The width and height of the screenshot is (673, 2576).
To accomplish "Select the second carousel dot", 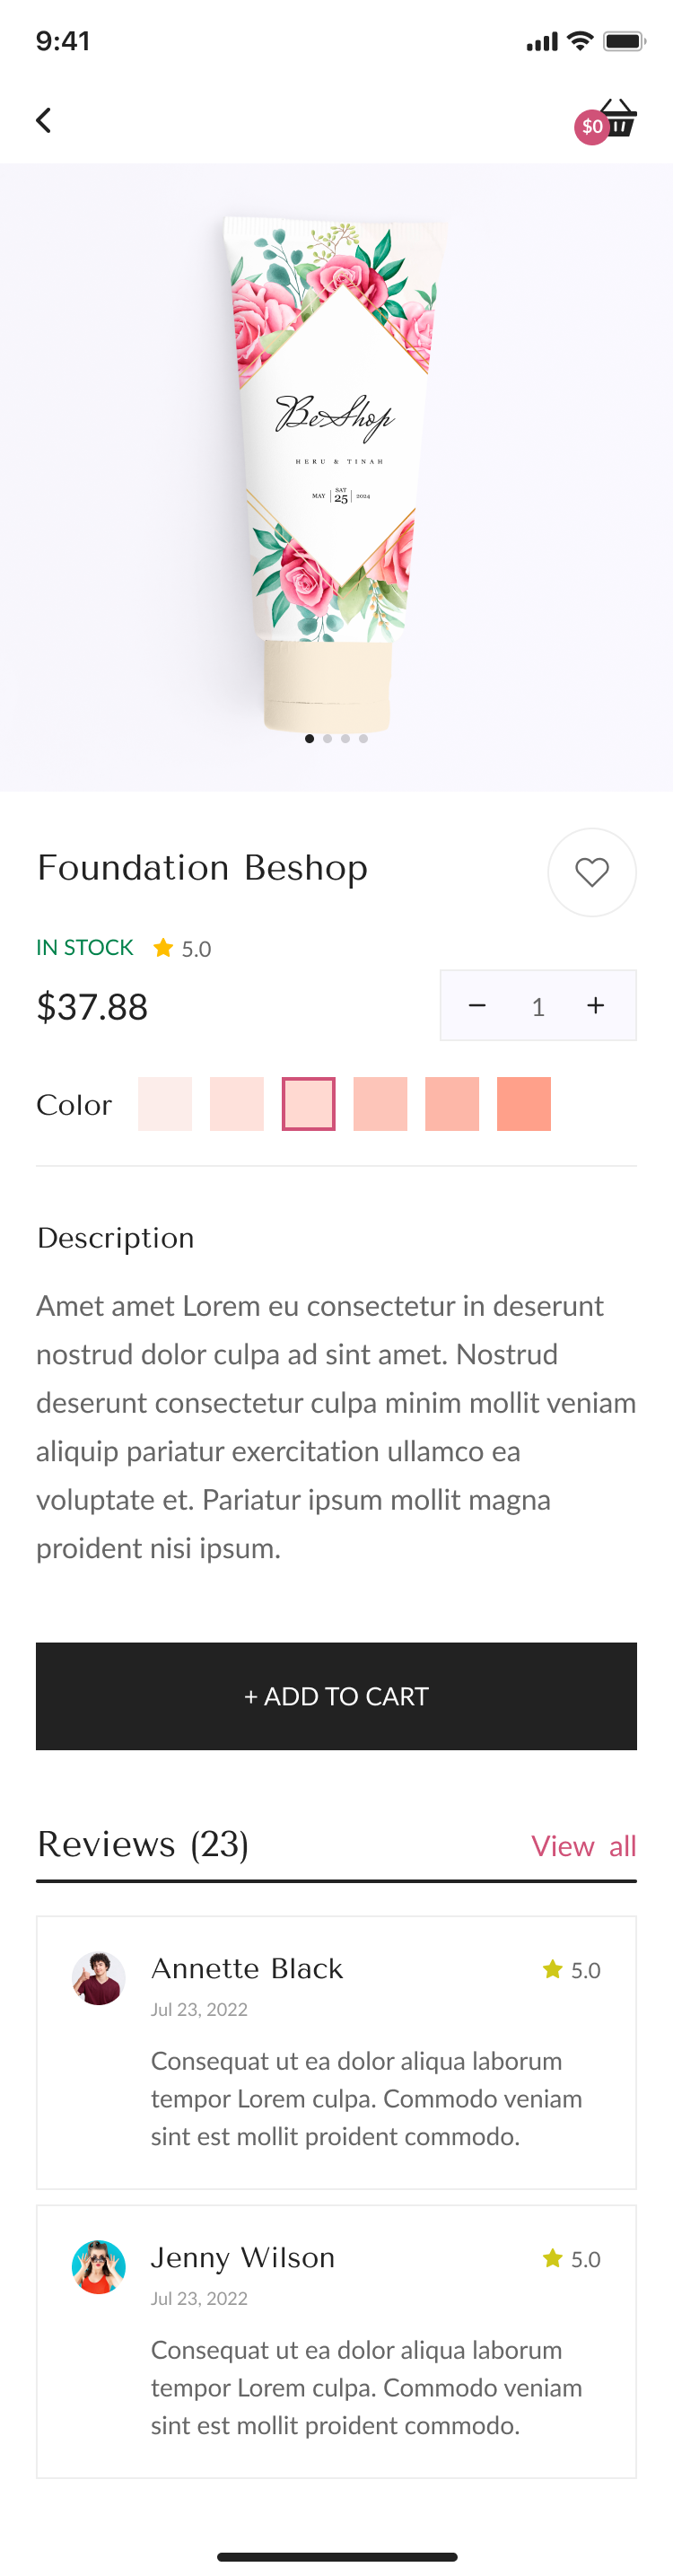I will [328, 738].
